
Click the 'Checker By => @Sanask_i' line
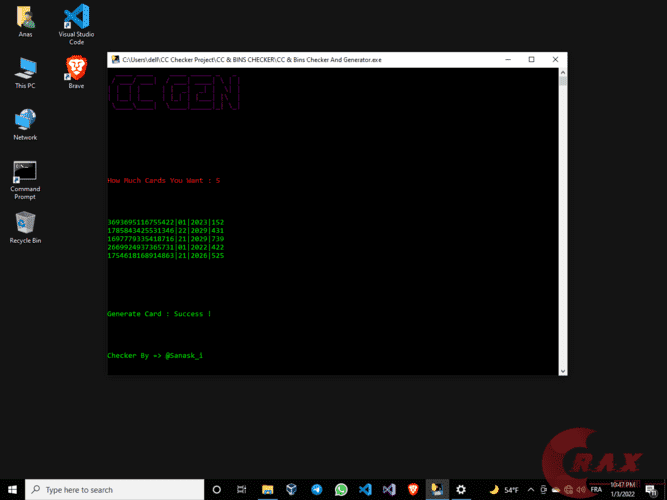[x=155, y=355]
